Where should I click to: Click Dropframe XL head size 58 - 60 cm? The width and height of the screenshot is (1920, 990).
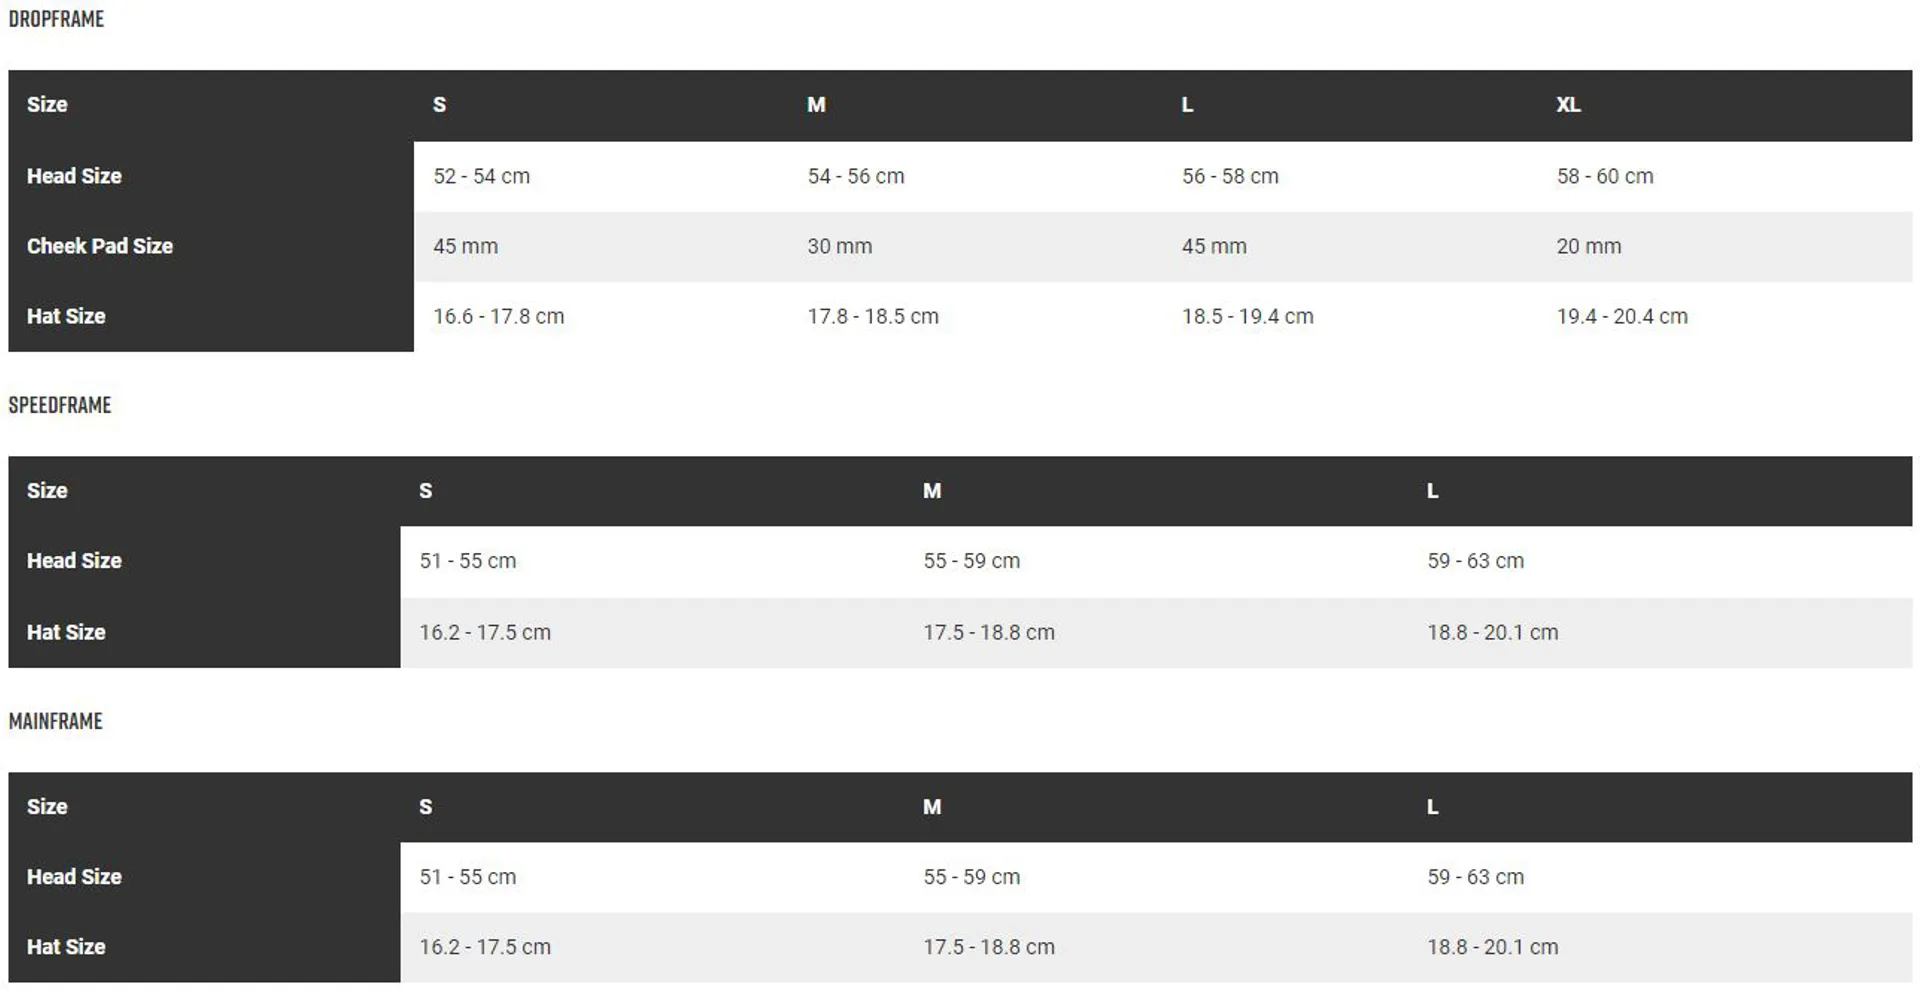[1605, 176]
